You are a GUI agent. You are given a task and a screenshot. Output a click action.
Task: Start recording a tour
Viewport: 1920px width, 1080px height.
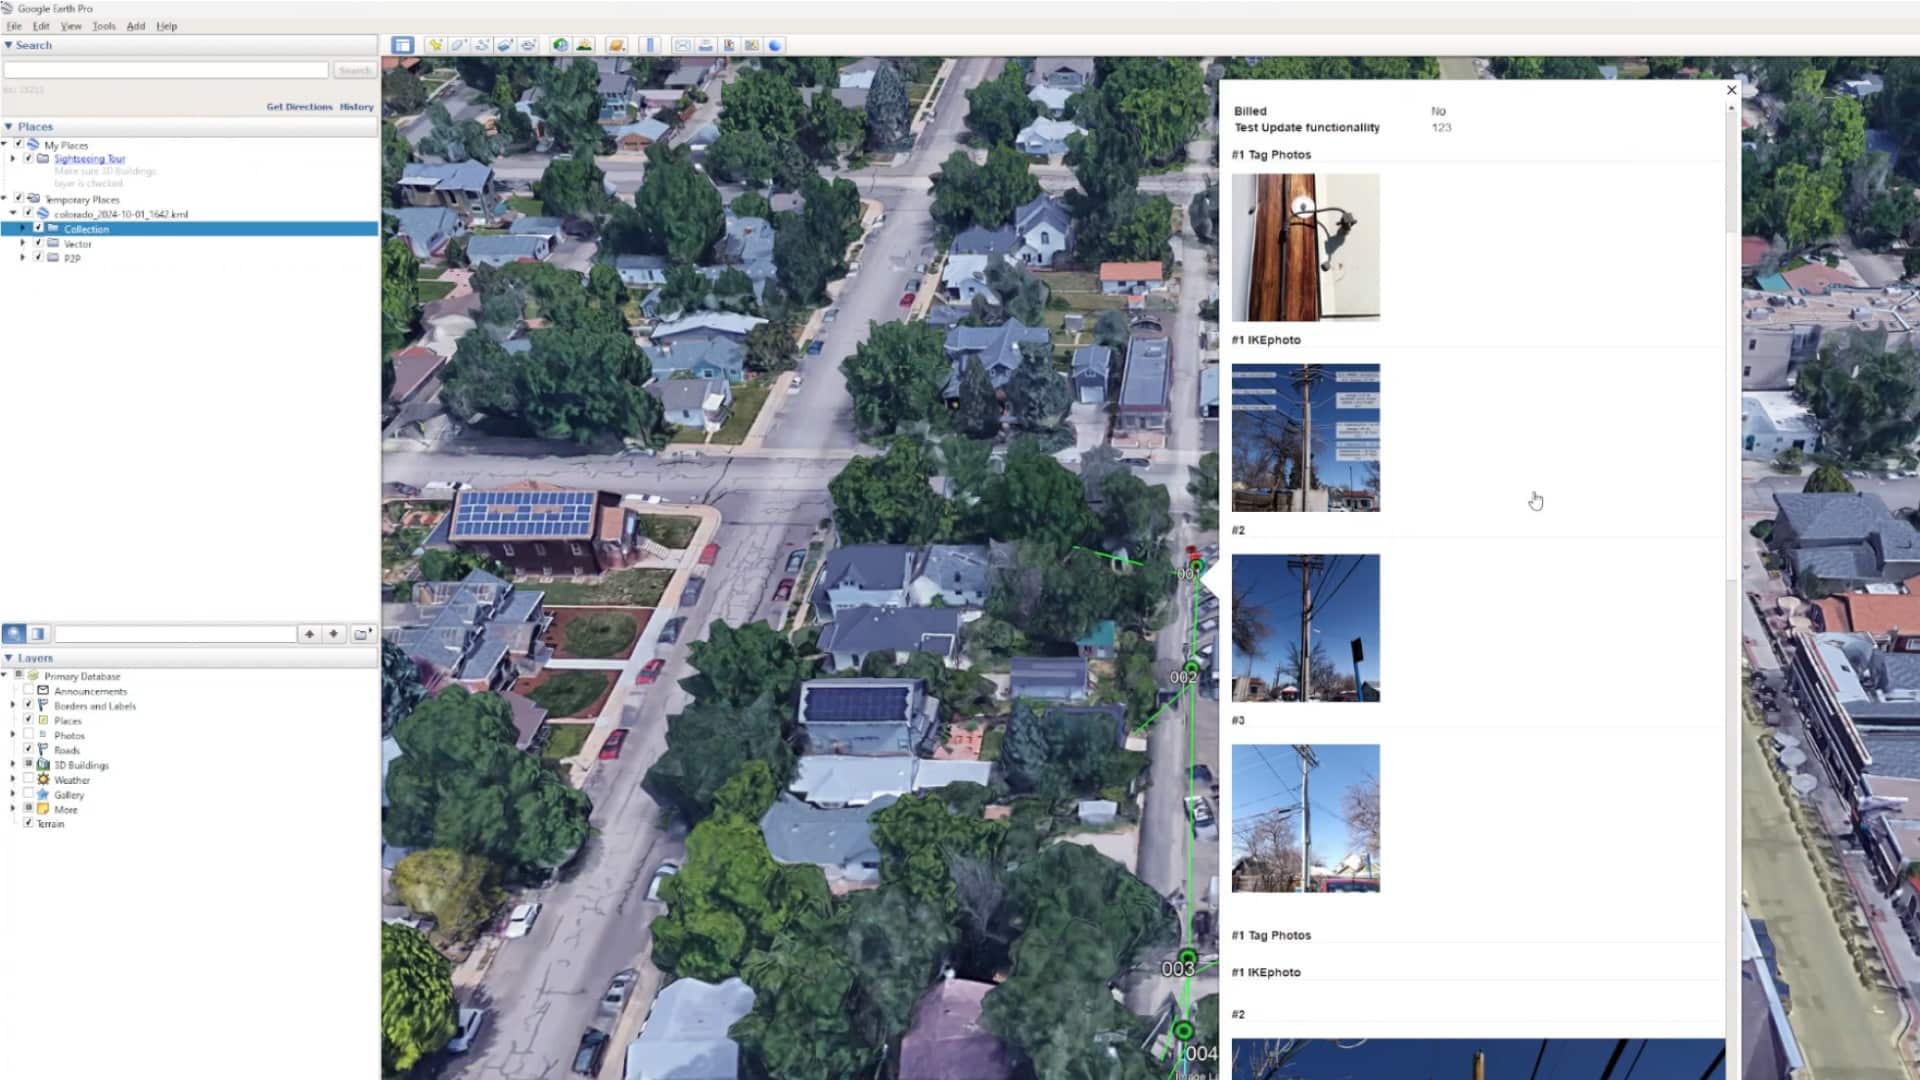click(x=529, y=45)
